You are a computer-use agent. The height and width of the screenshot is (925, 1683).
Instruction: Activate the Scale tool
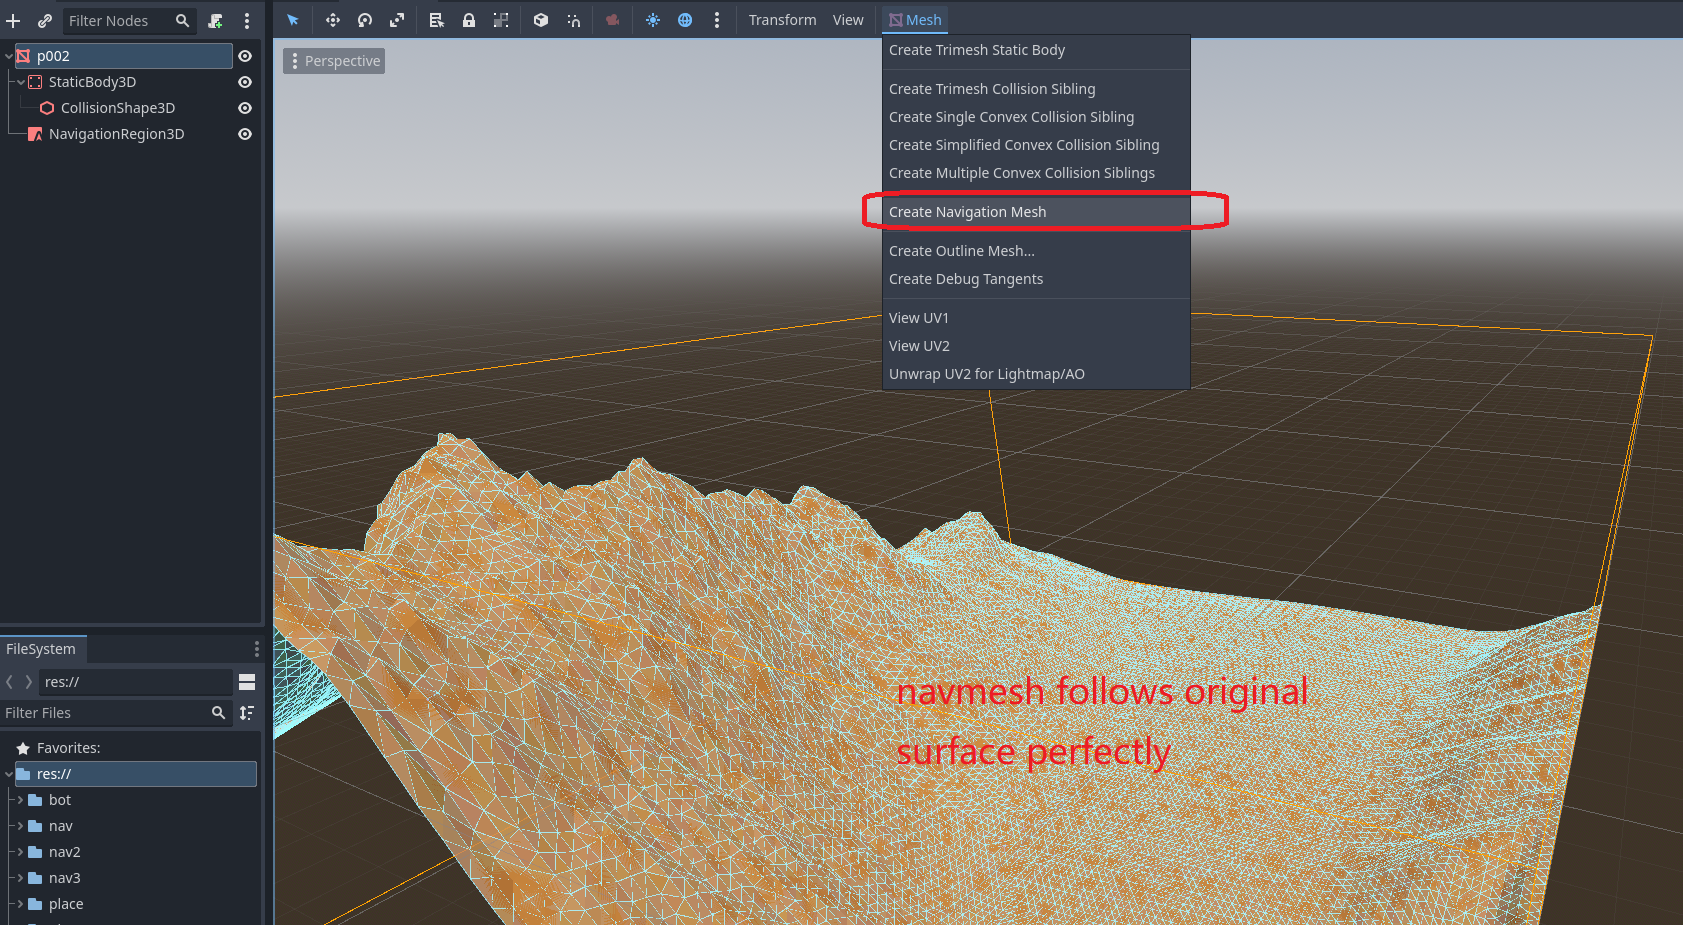click(x=397, y=20)
